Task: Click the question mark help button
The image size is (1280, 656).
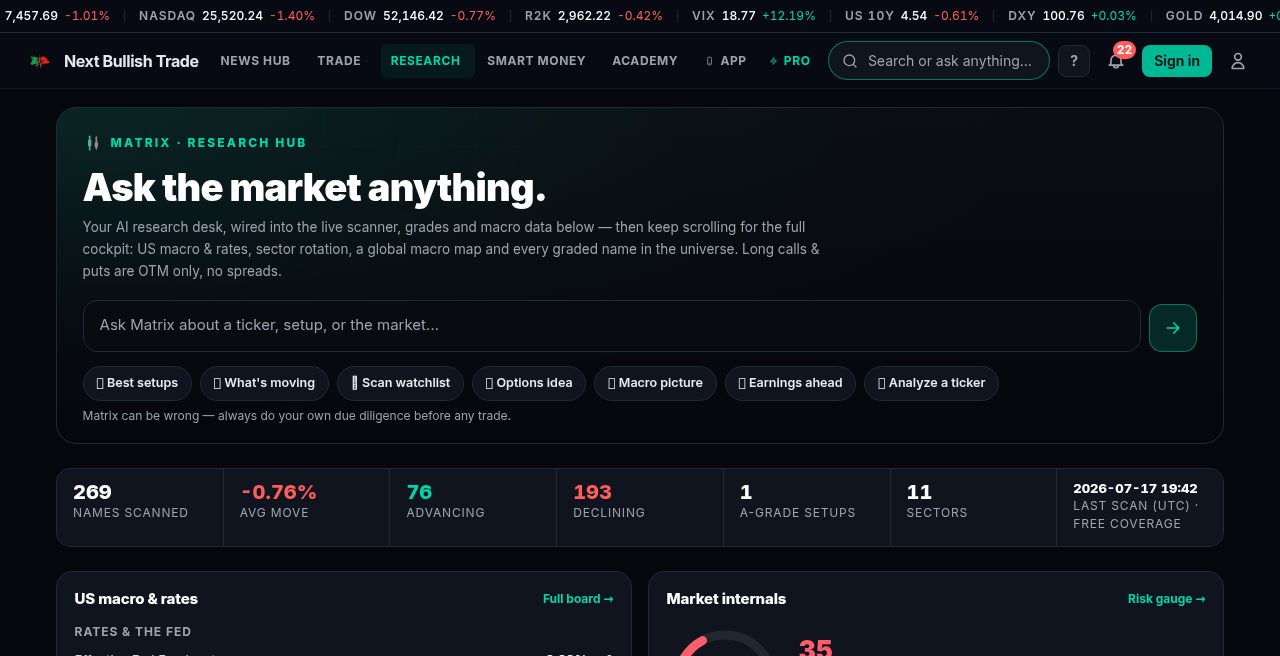Action: (x=1074, y=61)
